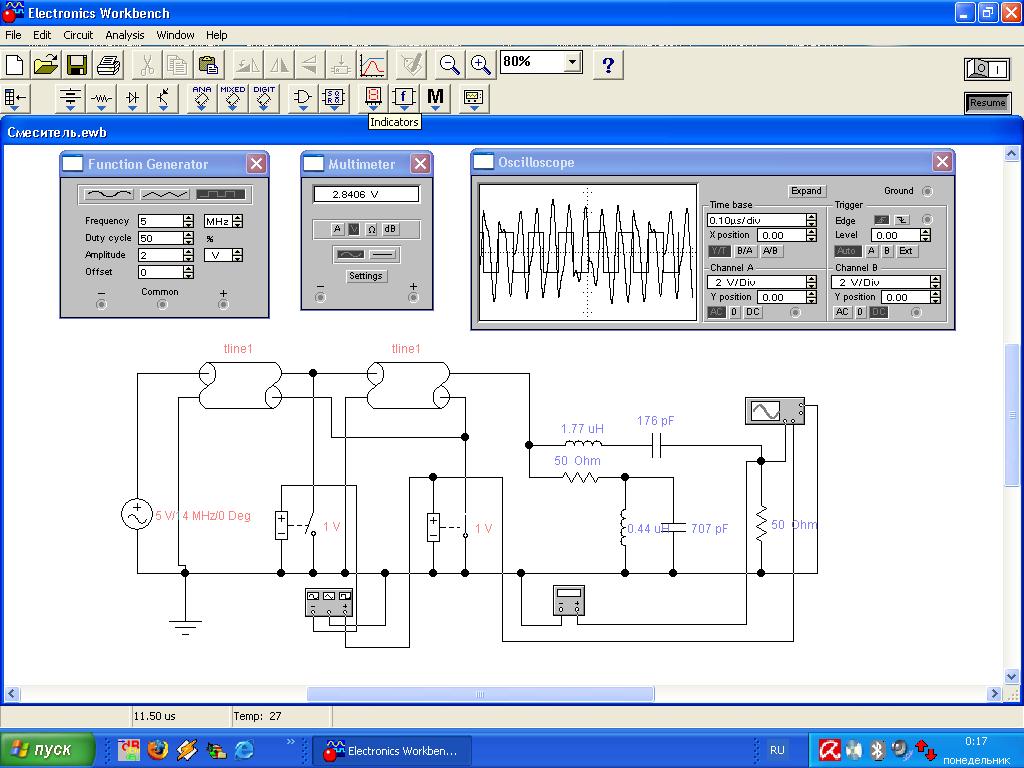Flip component vertically
1024x768 pixels.
click(x=310, y=65)
